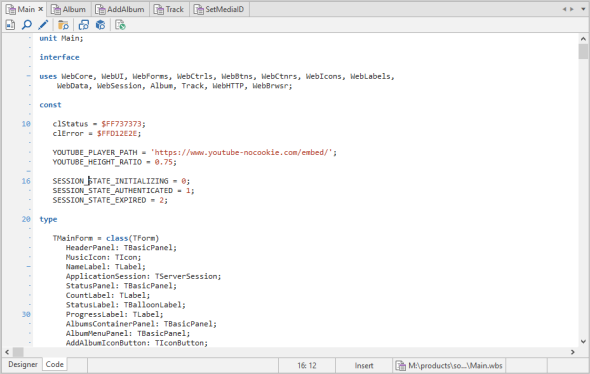Open the magnifier search tool in the toolbar

click(x=27, y=25)
